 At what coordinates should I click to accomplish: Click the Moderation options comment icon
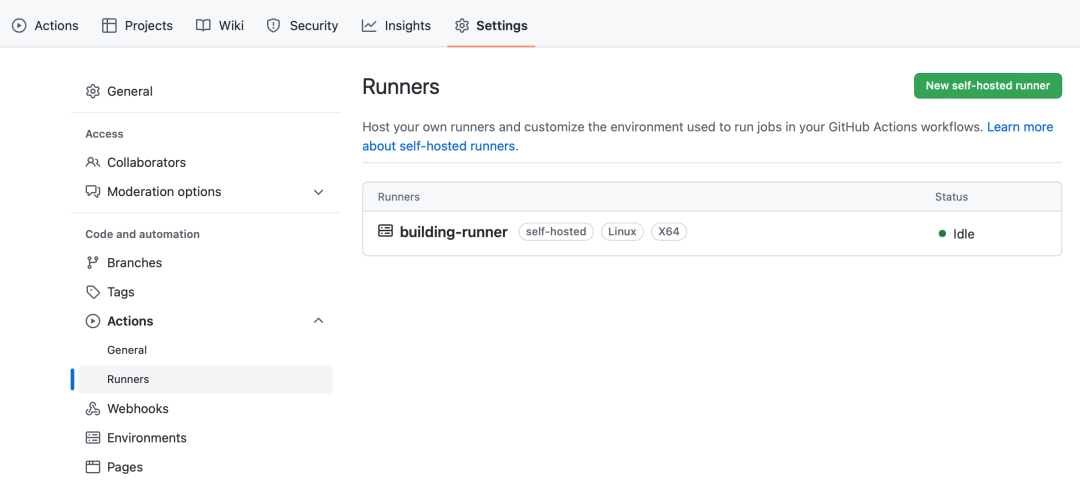coord(93,192)
